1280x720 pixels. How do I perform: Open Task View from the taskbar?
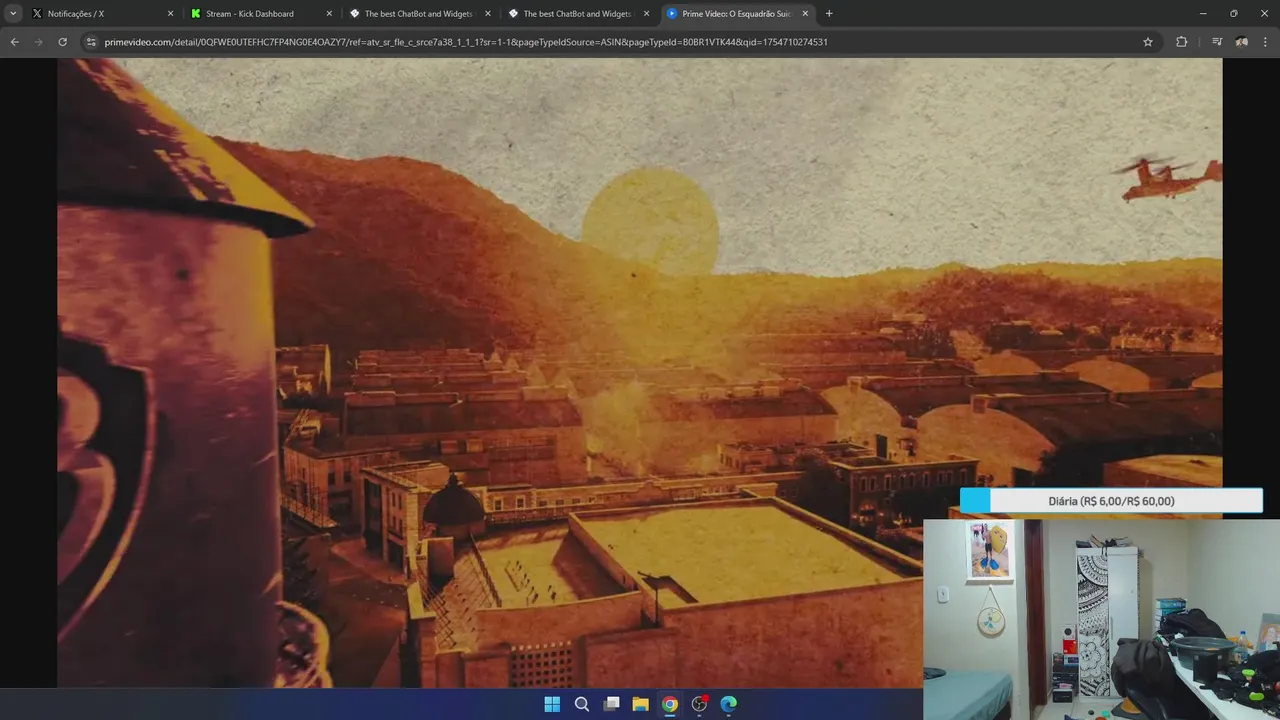pyautogui.click(x=611, y=704)
